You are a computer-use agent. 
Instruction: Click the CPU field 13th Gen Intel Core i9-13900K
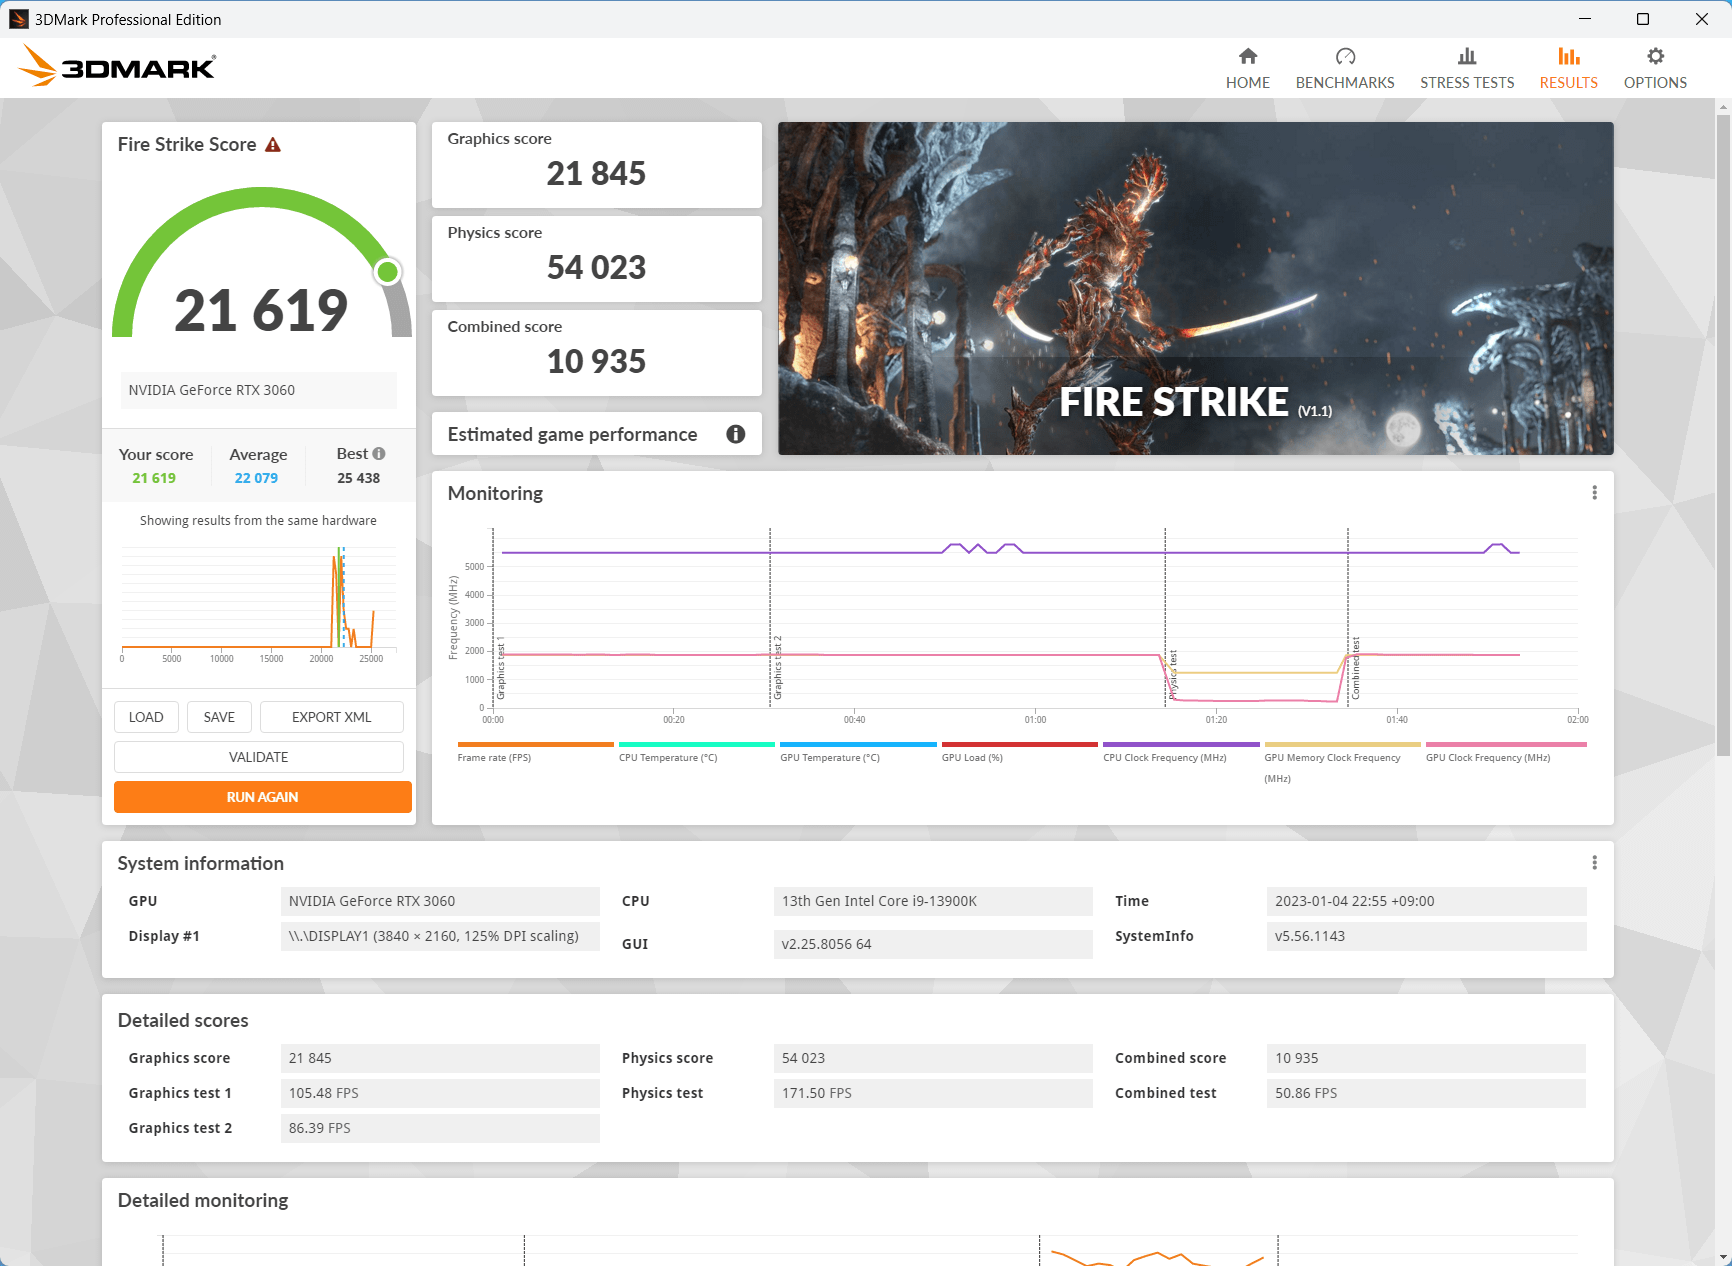click(x=933, y=901)
